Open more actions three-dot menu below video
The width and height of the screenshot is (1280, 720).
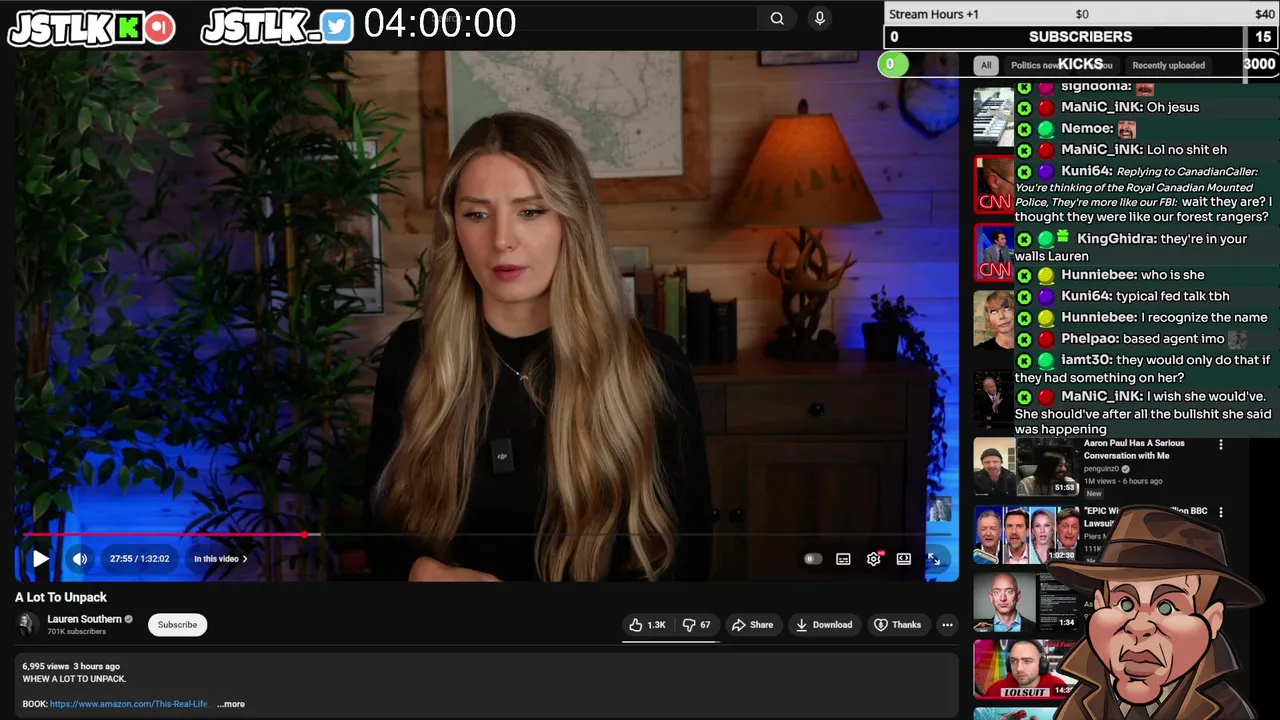pyautogui.click(x=947, y=625)
